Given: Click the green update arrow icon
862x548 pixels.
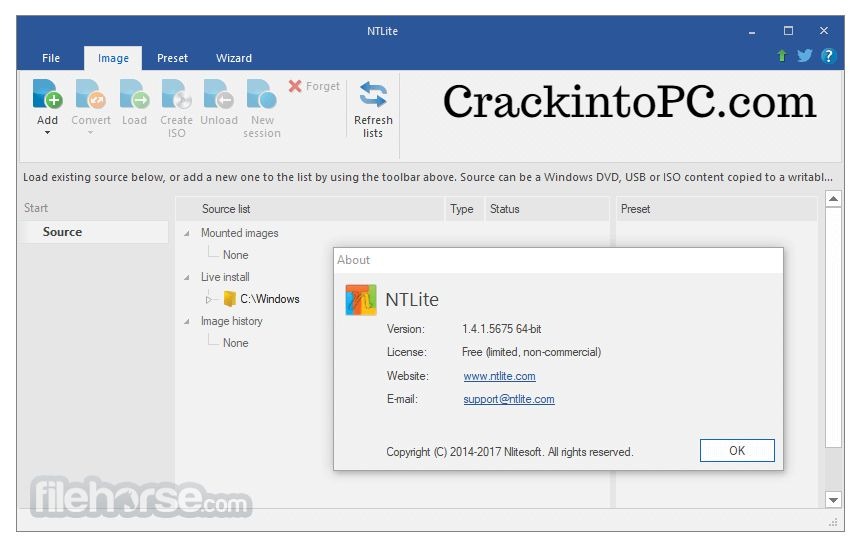Looking at the screenshot, I should tap(782, 56).
